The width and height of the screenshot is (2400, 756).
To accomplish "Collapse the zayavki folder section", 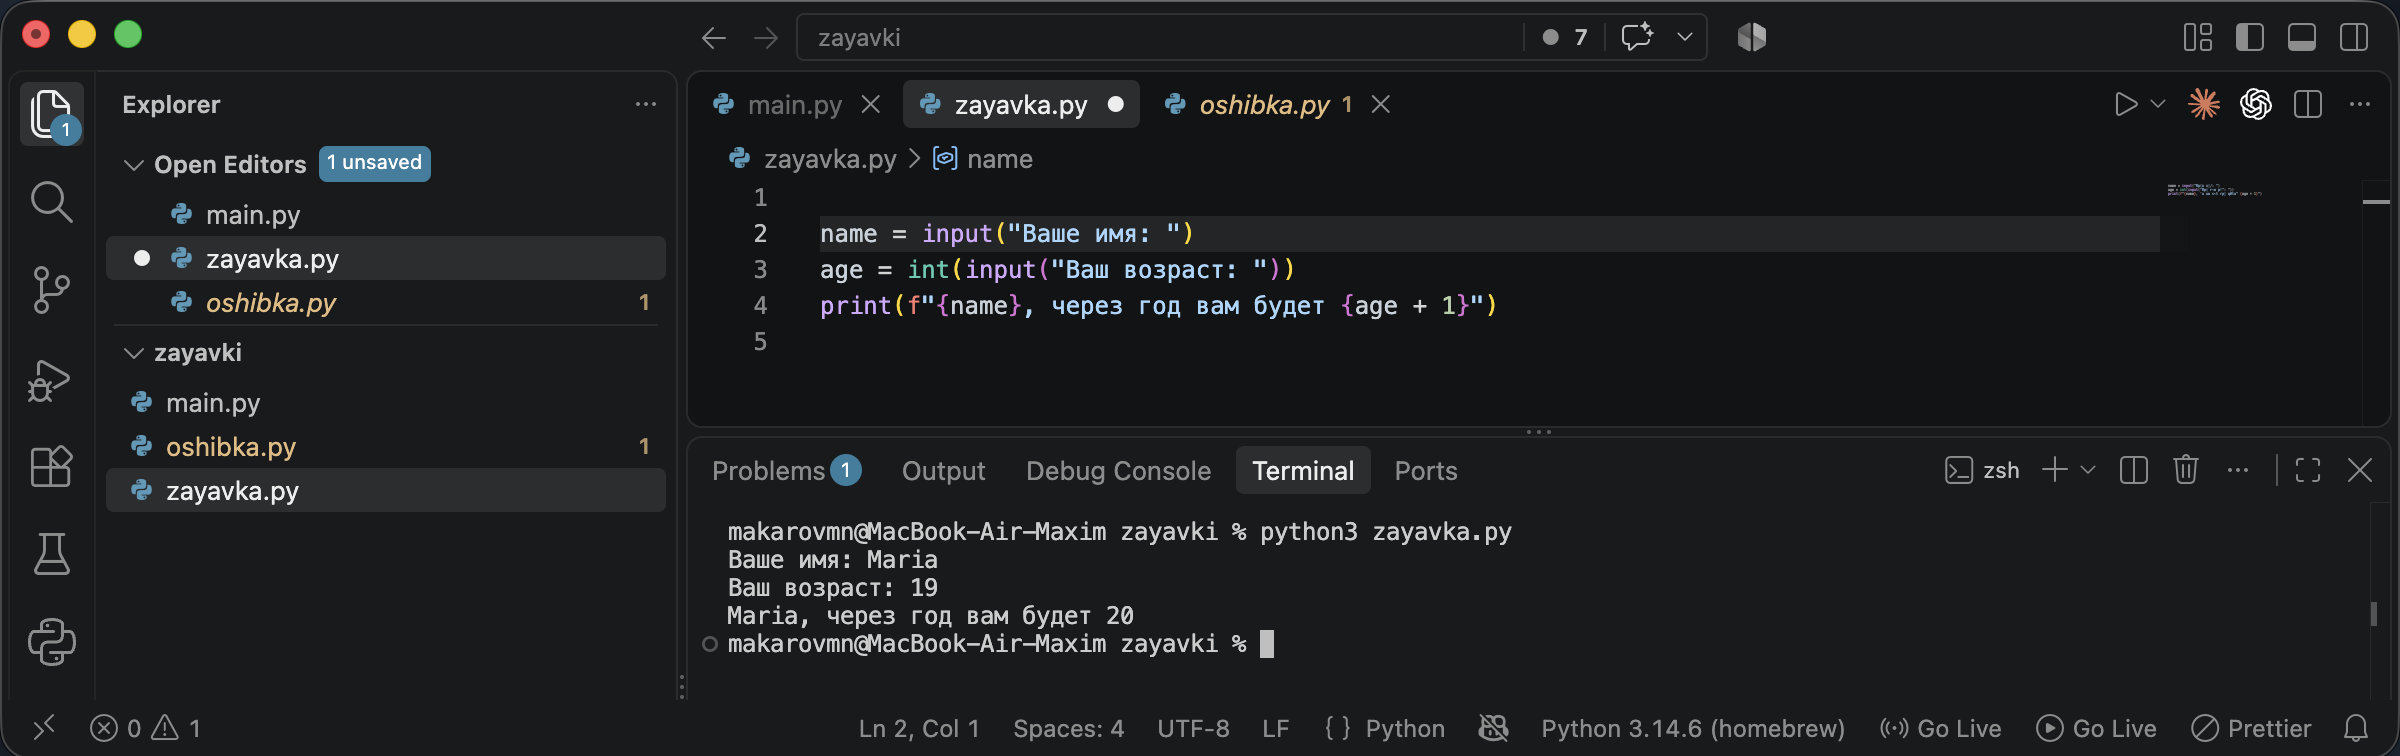I will (133, 353).
